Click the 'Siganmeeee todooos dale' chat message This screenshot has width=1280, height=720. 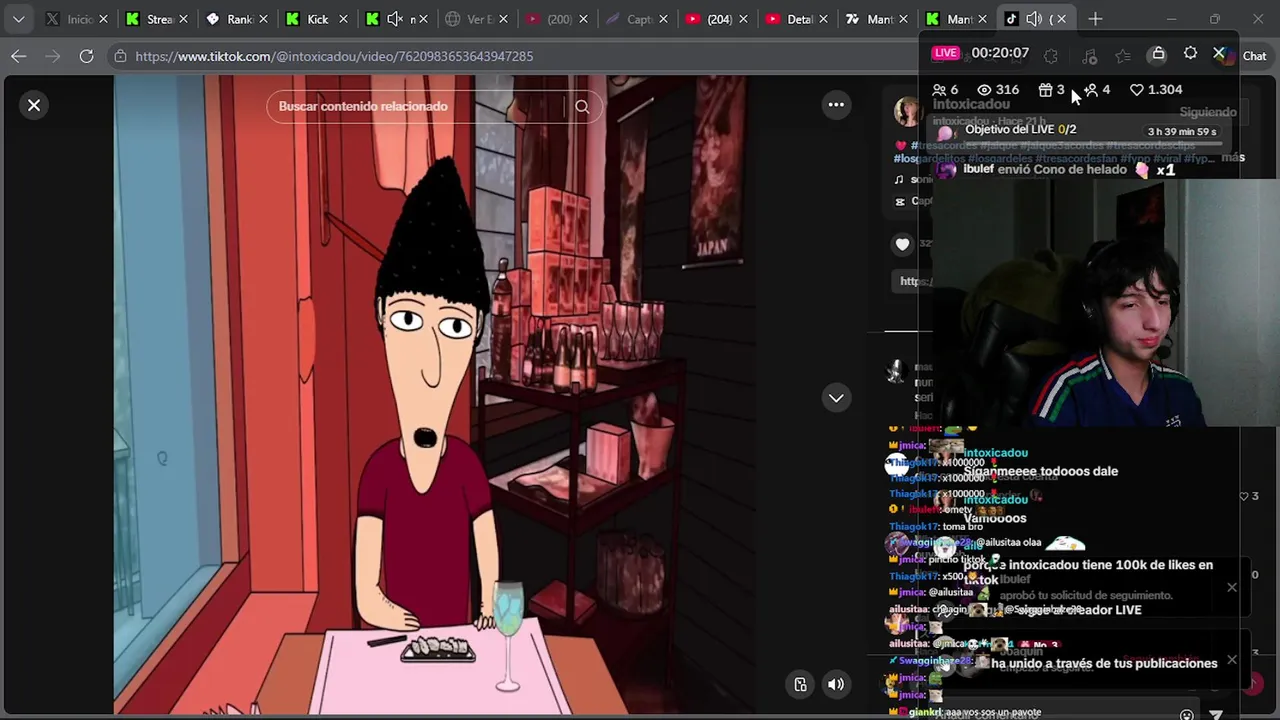(1040, 471)
